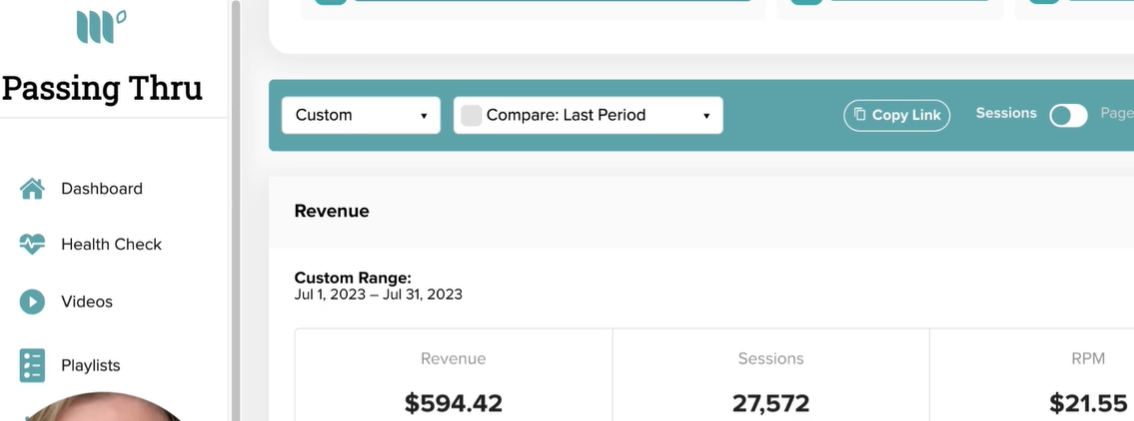Click the sidebar vertical scrollbar
1134x421 pixels.
coord(236,210)
